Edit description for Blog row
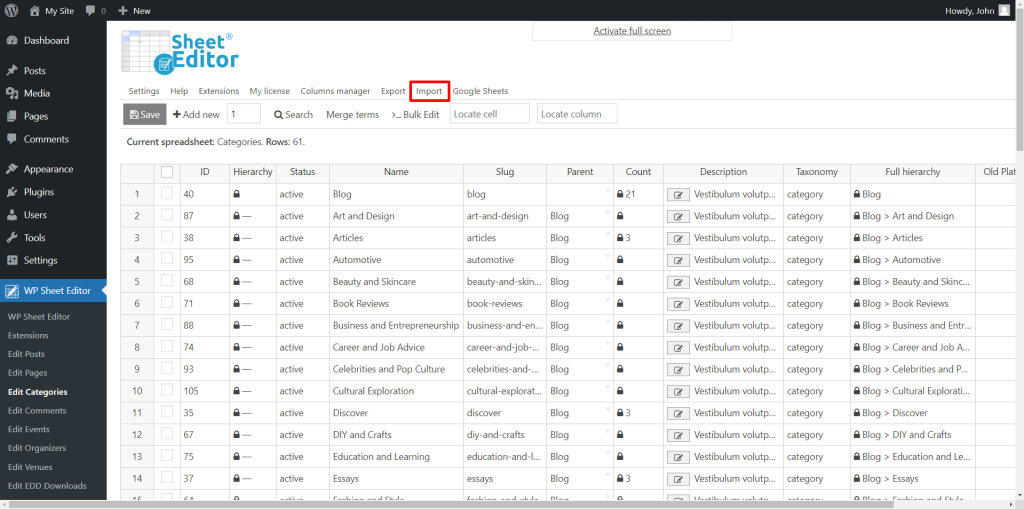The height and width of the screenshot is (509, 1024). 678,195
